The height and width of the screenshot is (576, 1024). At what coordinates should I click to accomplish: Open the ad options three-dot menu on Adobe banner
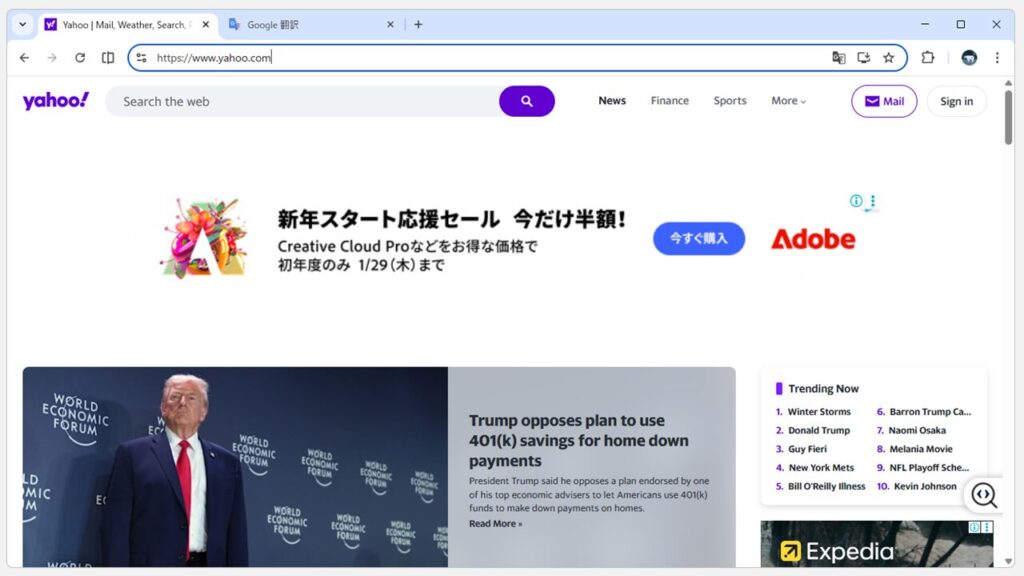click(871, 202)
